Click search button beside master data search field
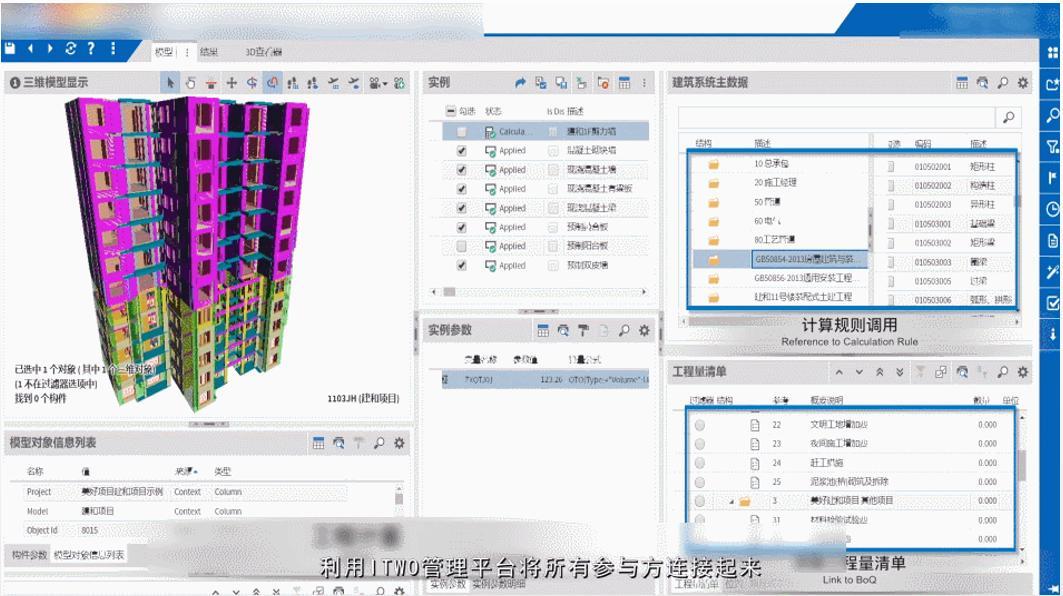This screenshot has width=1063, height=596. 1008,117
